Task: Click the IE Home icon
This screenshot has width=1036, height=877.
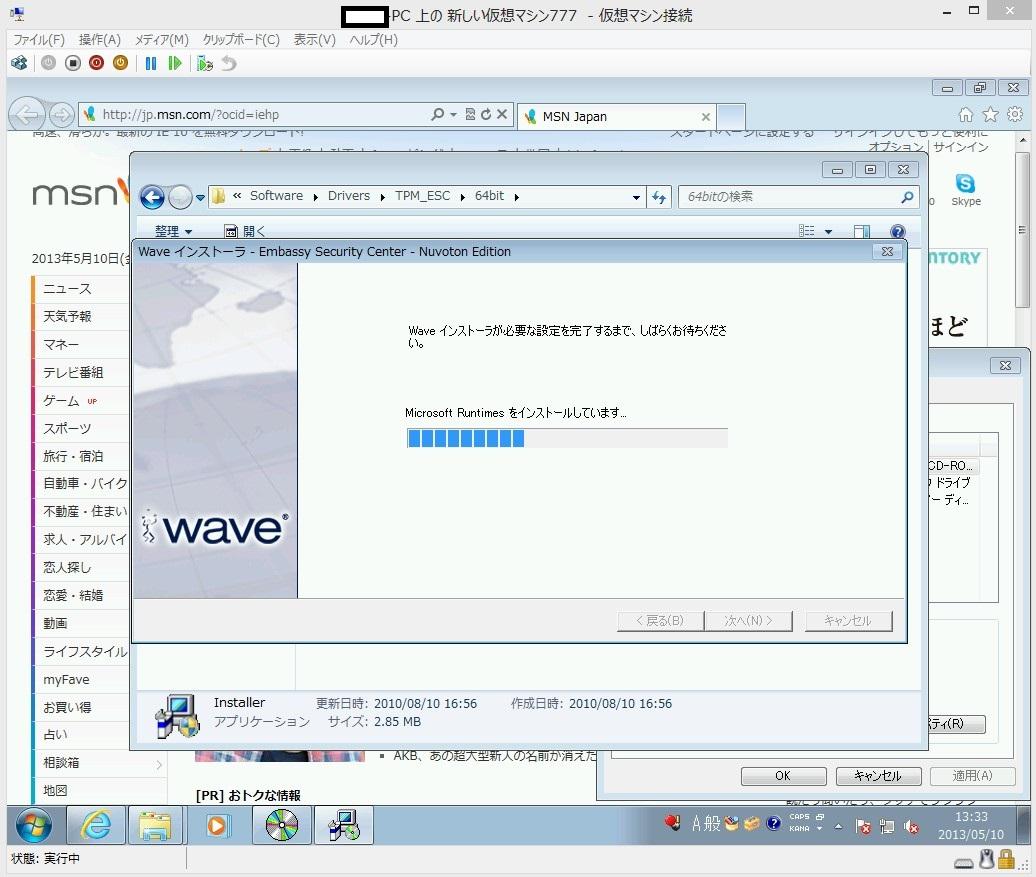Action: 966,115
